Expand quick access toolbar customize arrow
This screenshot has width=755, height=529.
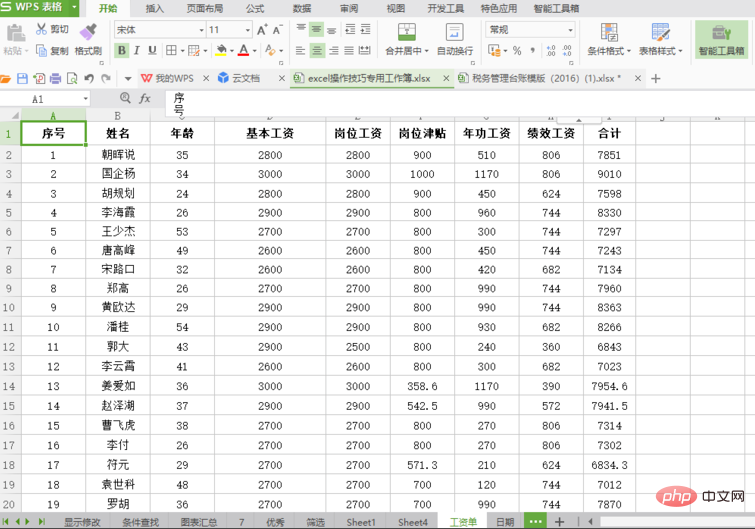click(128, 78)
